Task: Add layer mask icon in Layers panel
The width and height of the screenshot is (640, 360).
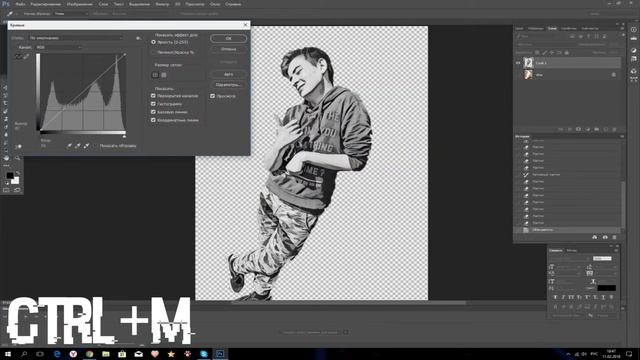Action: click(578, 129)
